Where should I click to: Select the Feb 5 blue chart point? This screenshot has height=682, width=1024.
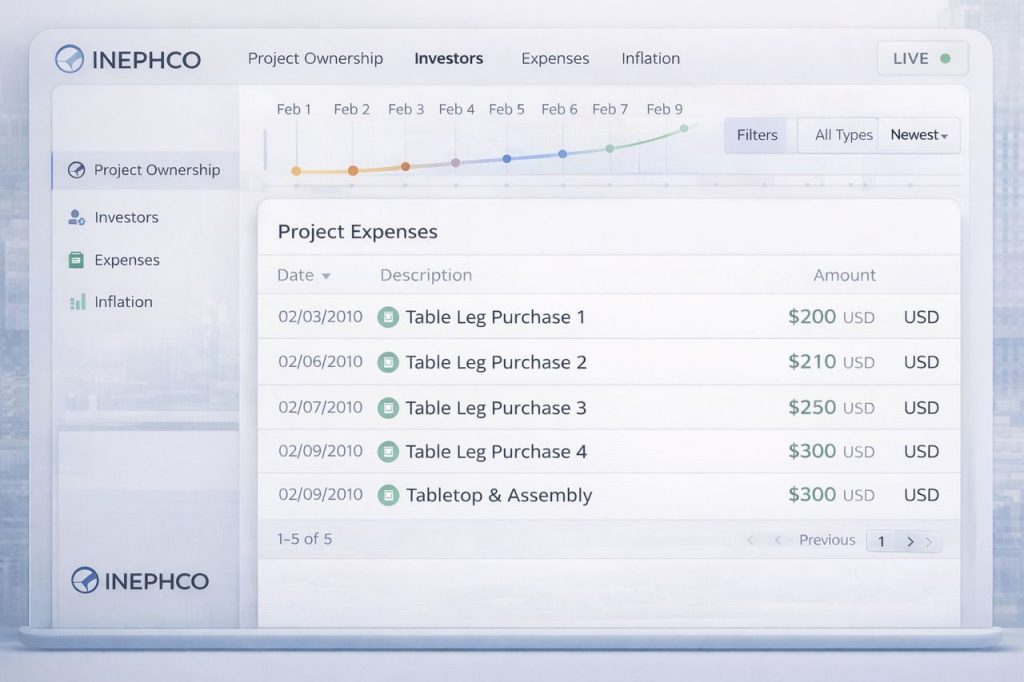(507, 159)
